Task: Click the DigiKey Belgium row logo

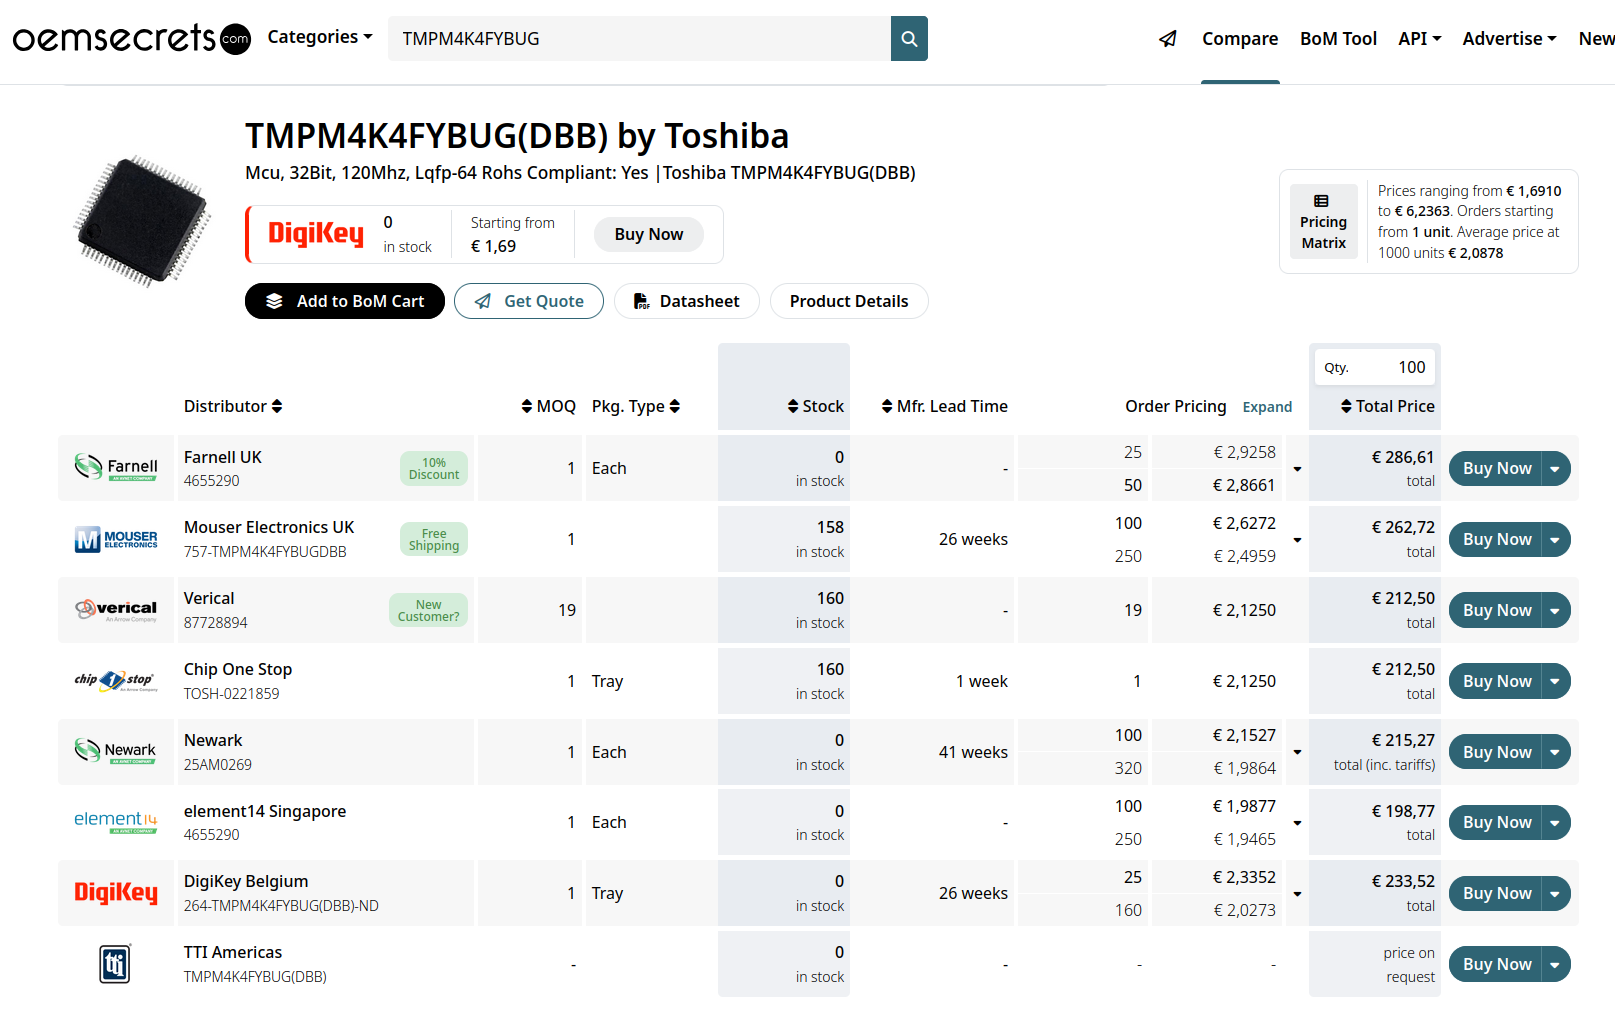Action: click(x=116, y=893)
